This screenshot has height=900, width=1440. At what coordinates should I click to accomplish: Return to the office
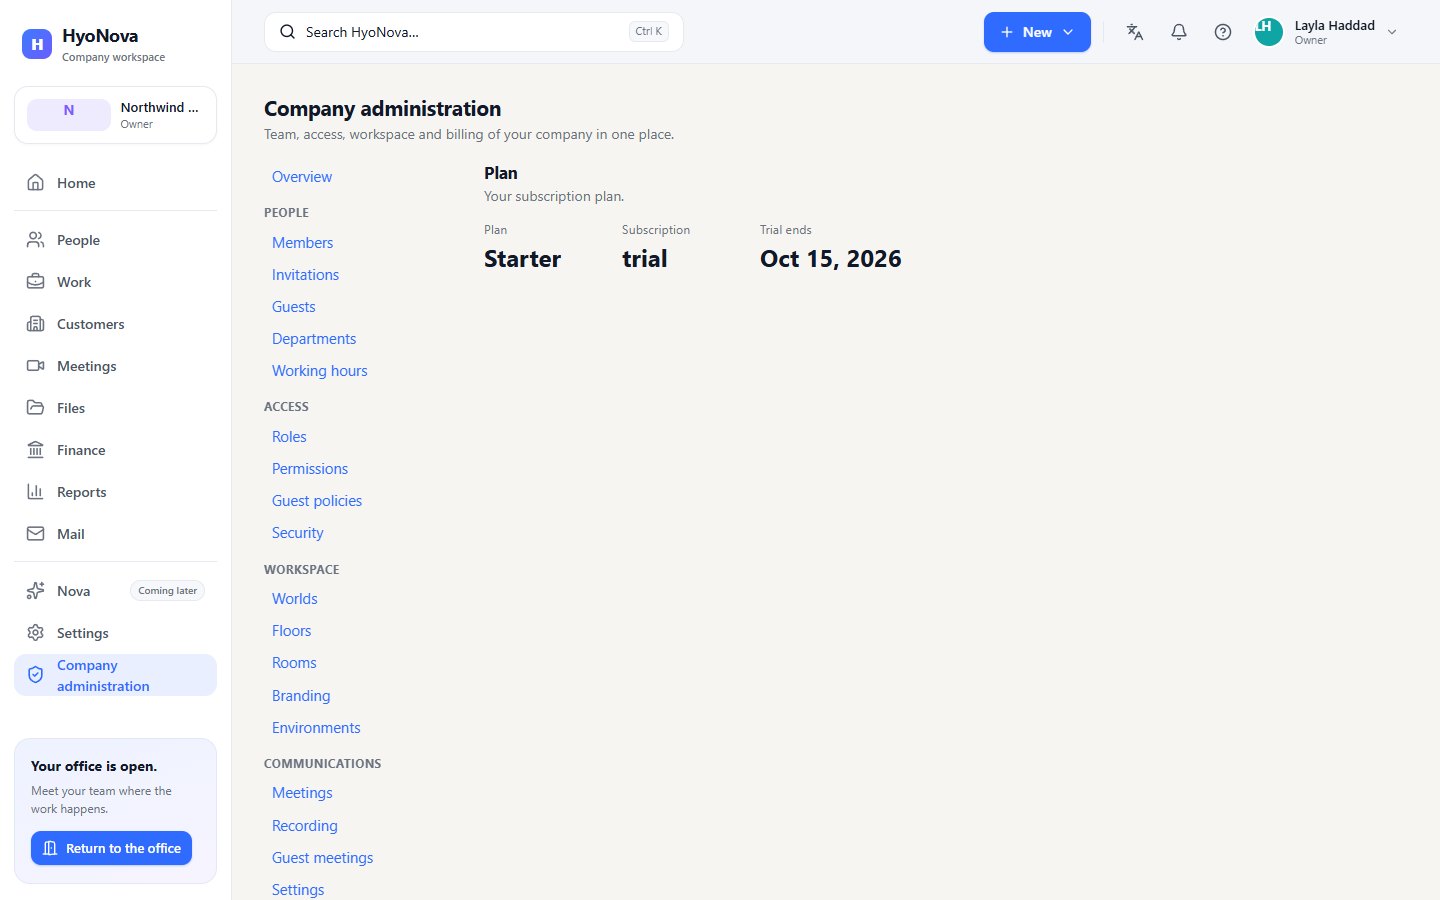point(111,848)
